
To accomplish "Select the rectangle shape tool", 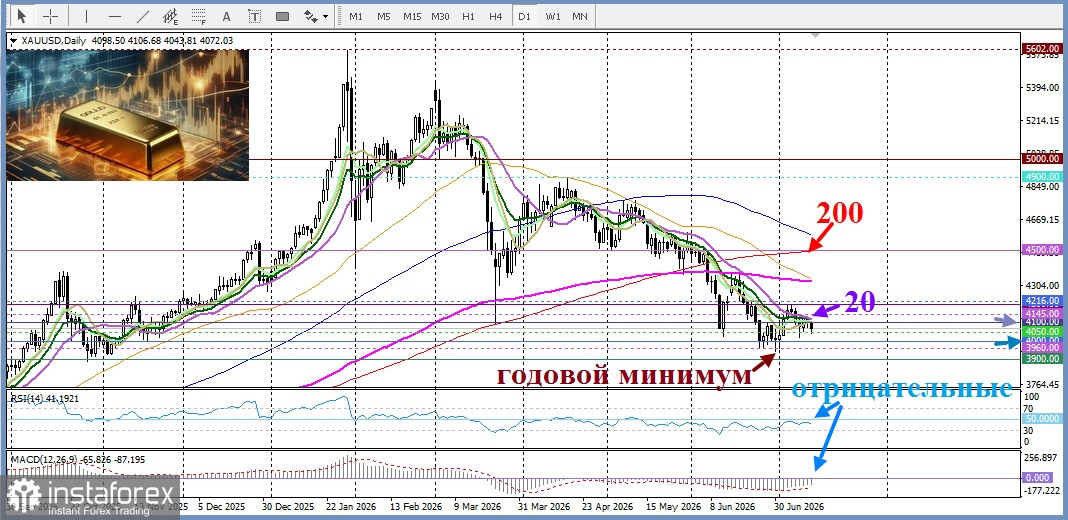I will tap(283, 16).
